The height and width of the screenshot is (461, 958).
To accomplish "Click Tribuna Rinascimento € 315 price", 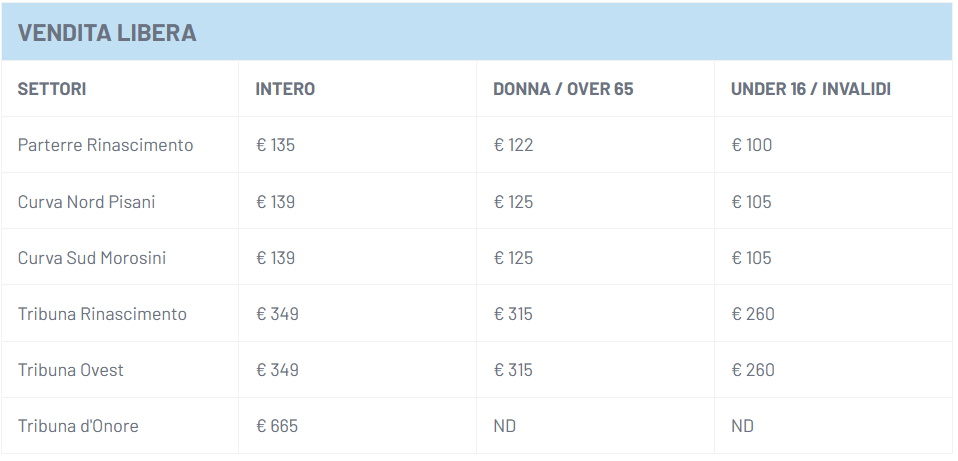I will 513,314.
